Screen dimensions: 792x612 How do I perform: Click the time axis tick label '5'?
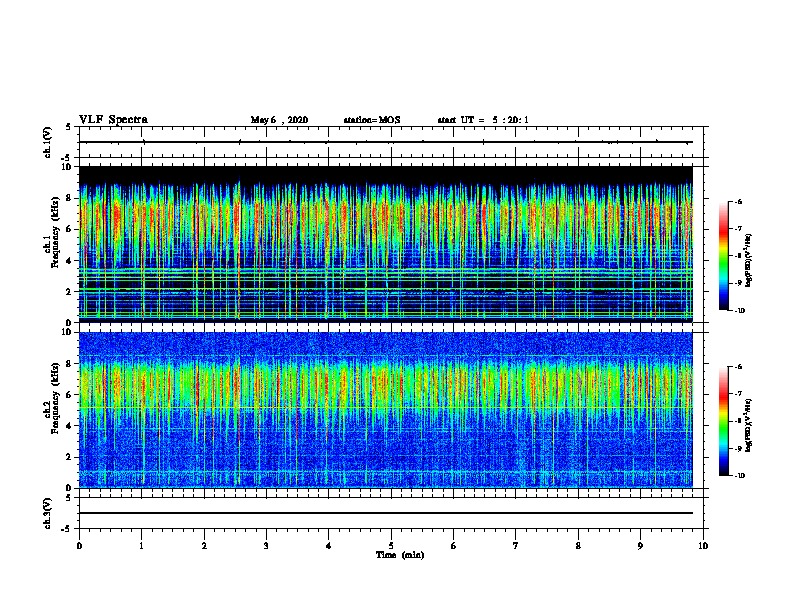[x=391, y=546]
